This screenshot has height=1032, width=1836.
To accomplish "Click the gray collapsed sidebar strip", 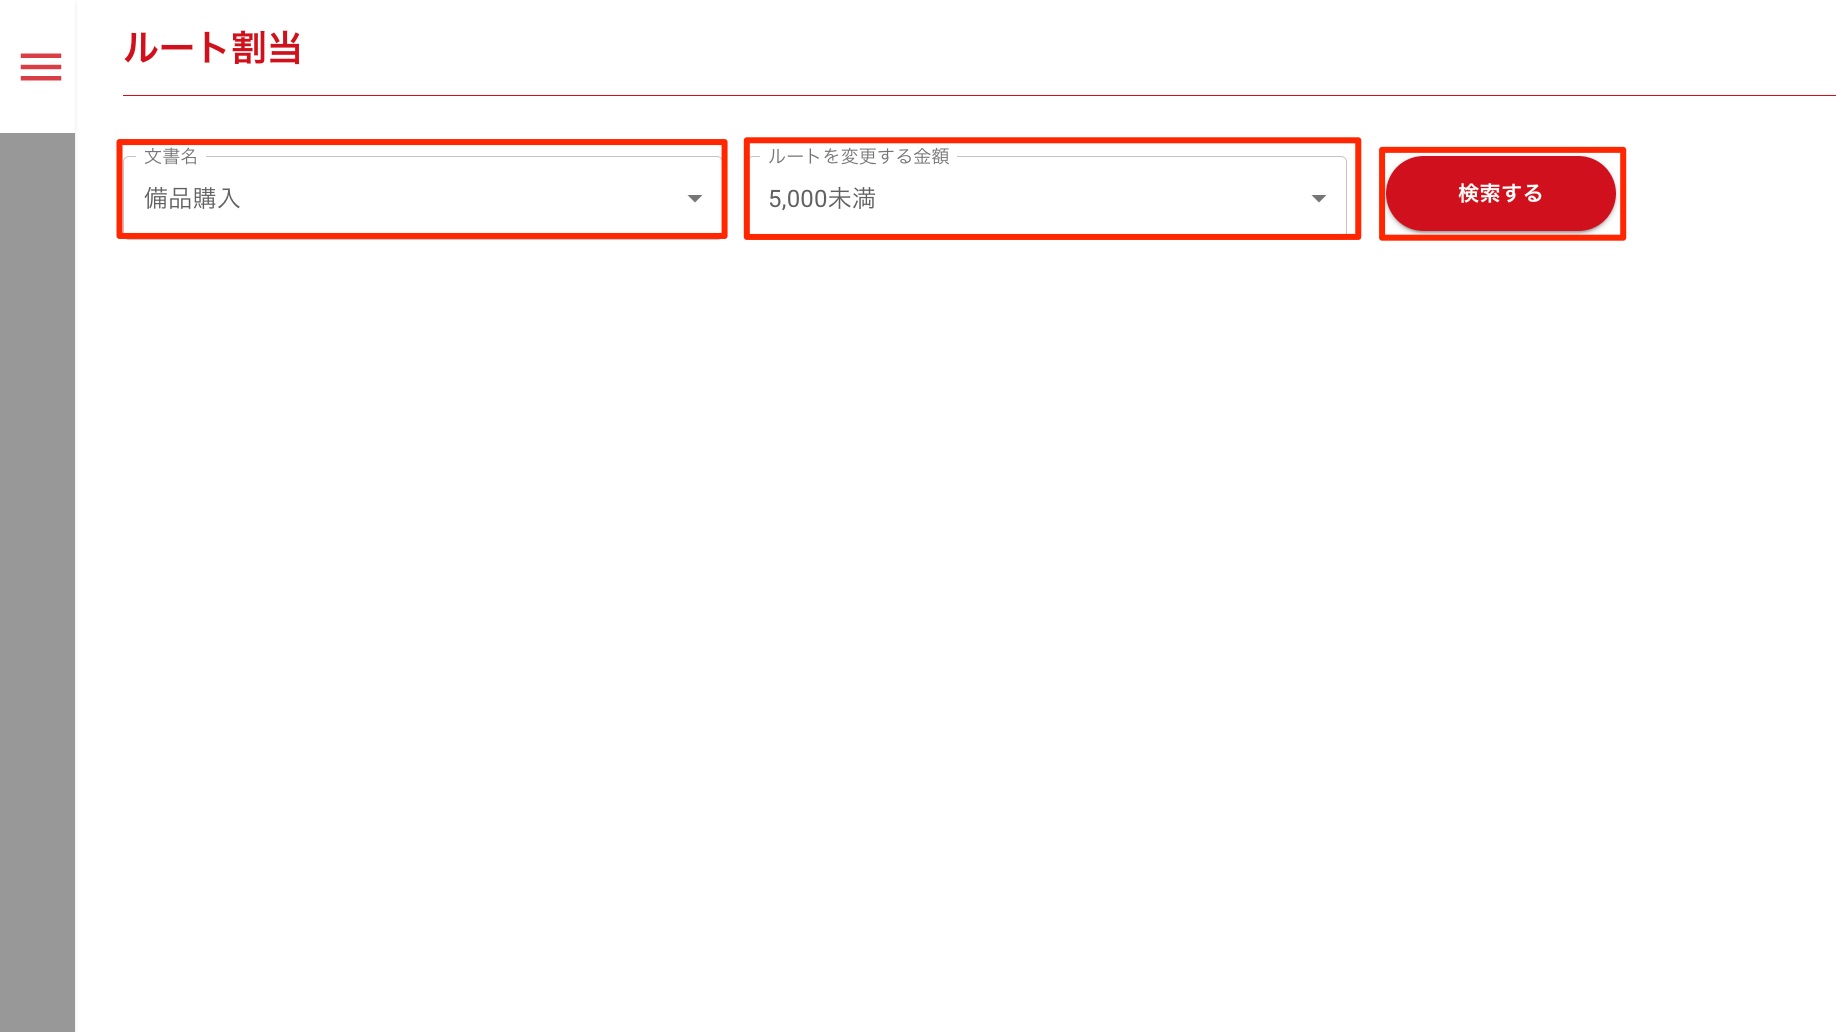I will pos(37,582).
